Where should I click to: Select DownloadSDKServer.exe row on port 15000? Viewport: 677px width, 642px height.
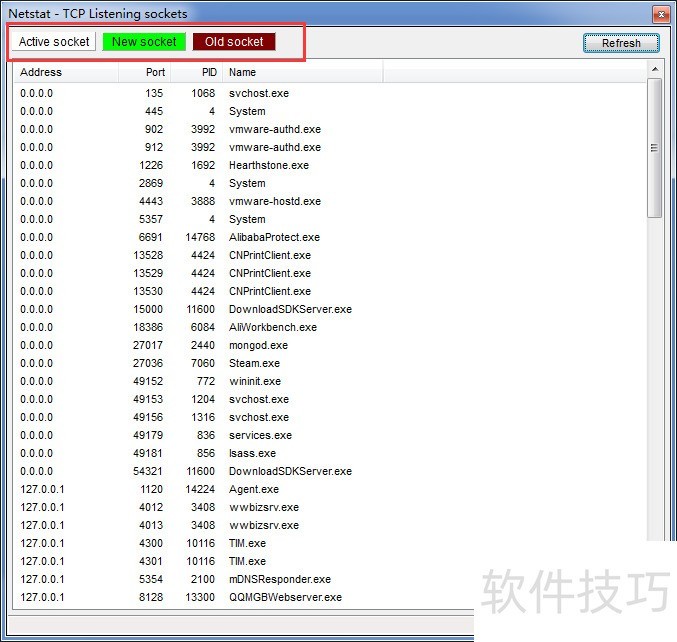point(330,309)
